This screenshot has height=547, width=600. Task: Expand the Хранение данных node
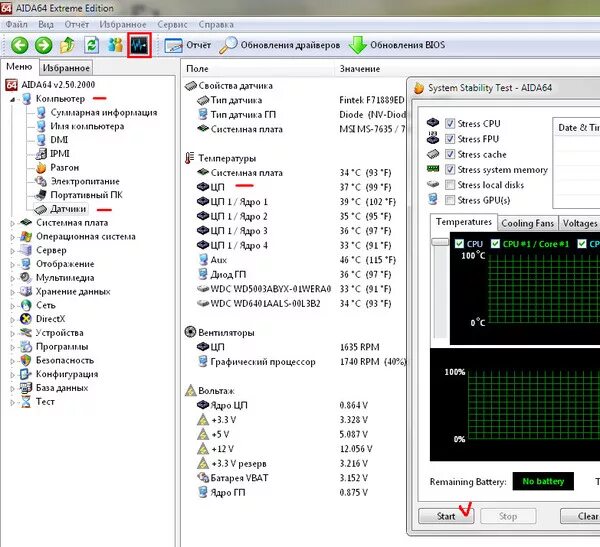tap(12, 292)
